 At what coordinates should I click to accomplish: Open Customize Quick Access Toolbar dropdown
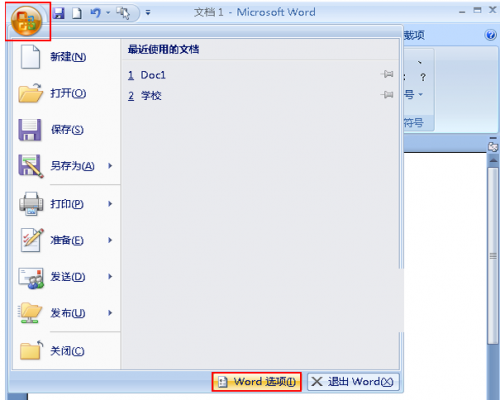click(x=148, y=13)
